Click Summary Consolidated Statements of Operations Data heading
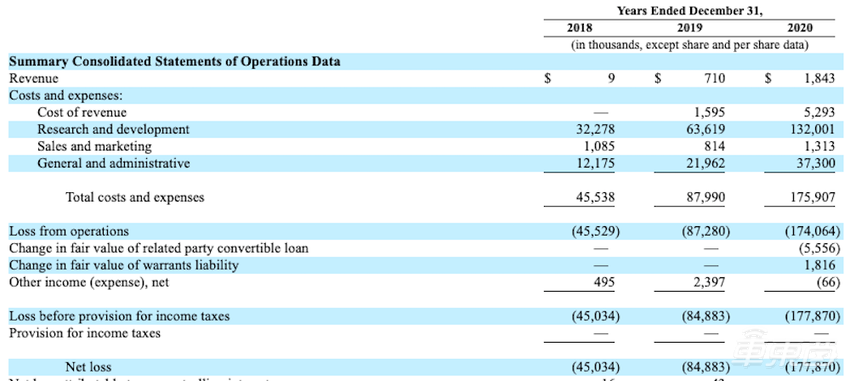This screenshot has width=850, height=381. tap(175, 62)
